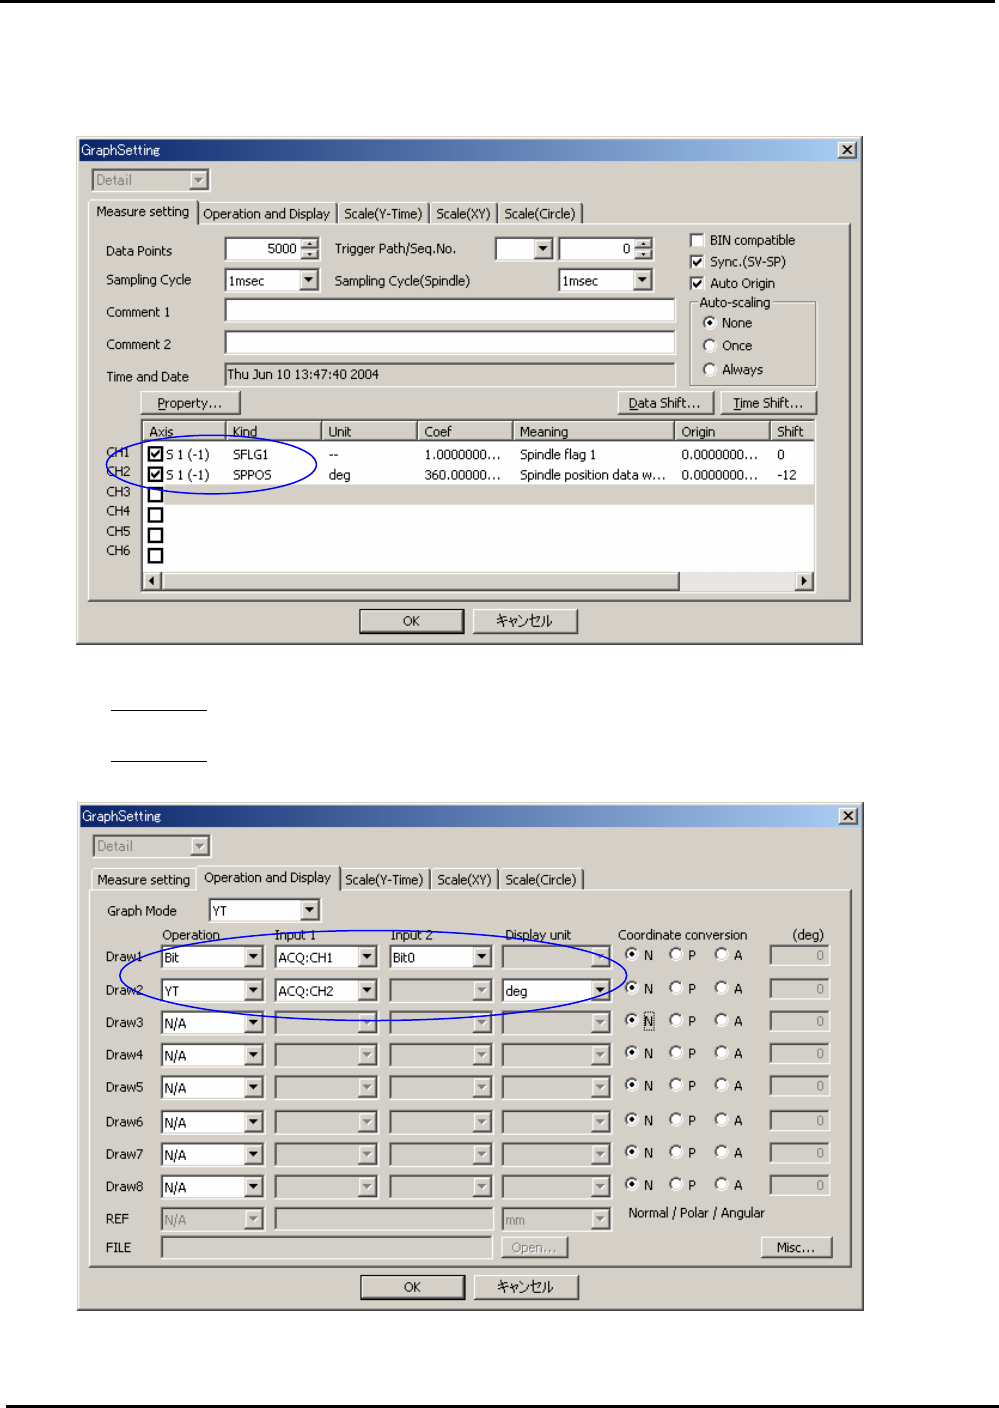999x1408 pixels.
Task: Open Draw2 Display unit deg dropdown
Action: coord(599,991)
